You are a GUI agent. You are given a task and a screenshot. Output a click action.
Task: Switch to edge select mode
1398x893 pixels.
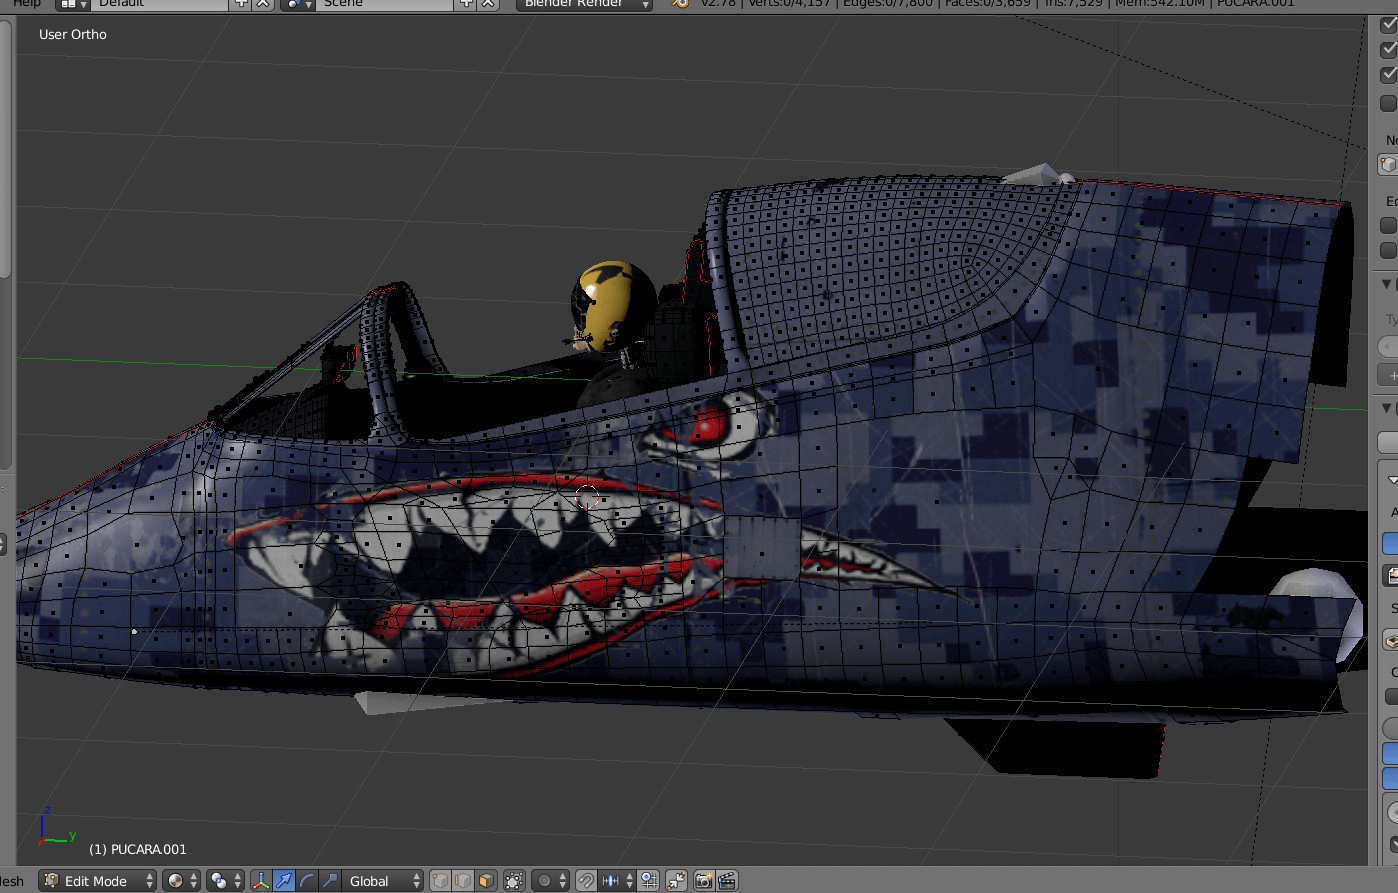463,881
